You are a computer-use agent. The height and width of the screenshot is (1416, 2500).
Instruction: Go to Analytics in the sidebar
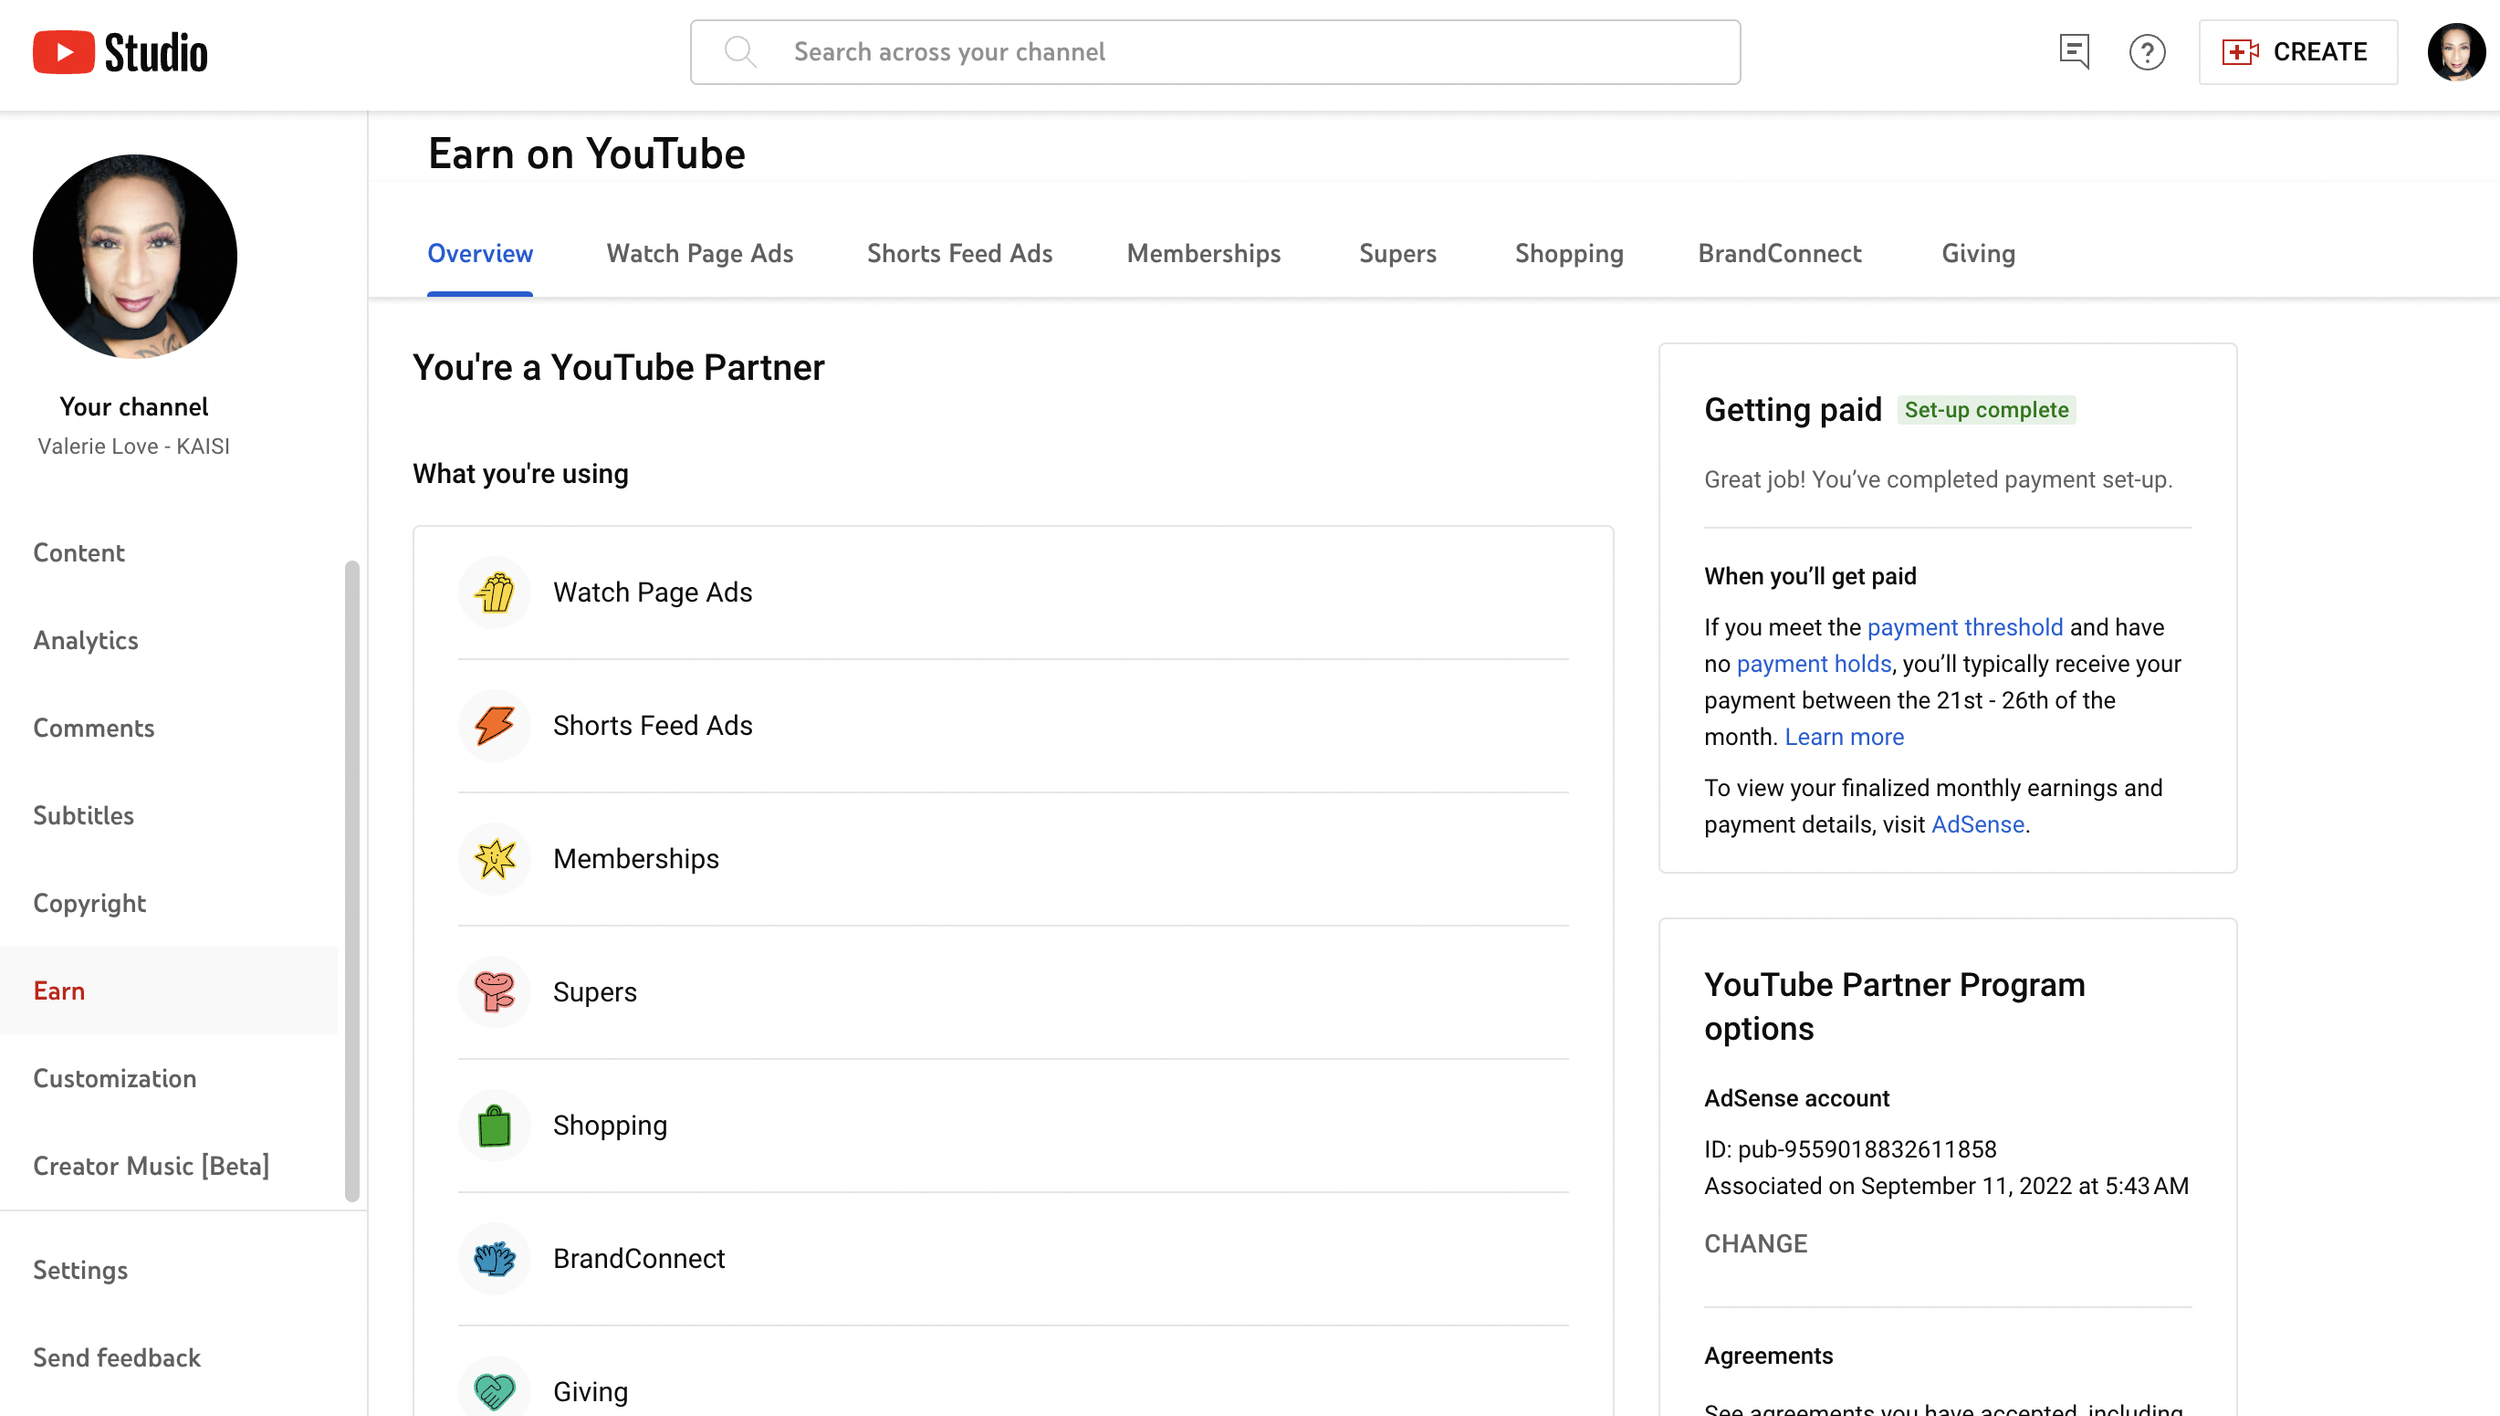point(86,640)
